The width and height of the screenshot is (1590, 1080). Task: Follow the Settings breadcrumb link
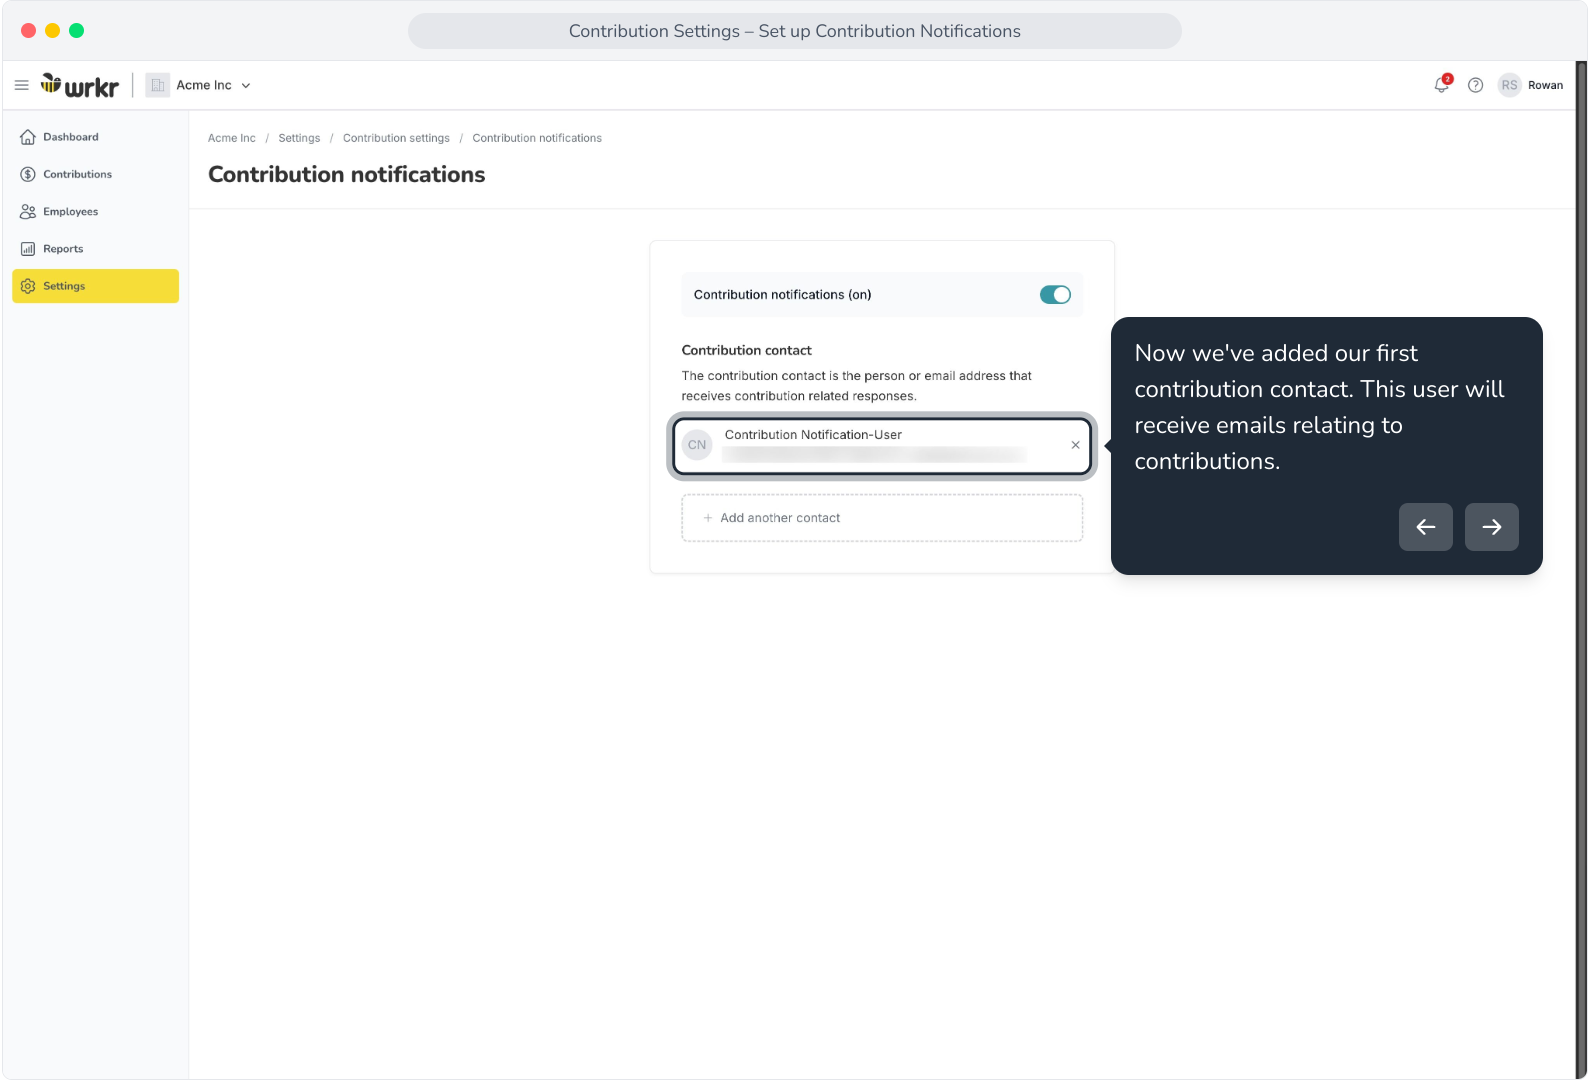point(299,138)
